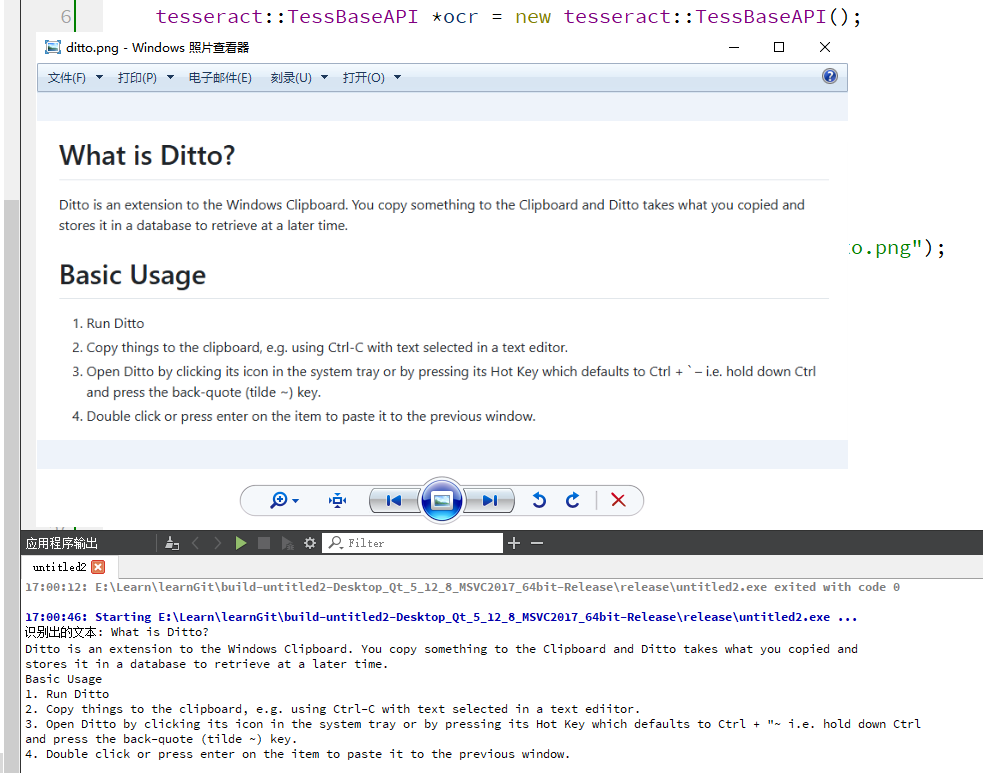Click the fit-to-window actual size icon

[x=337, y=500]
